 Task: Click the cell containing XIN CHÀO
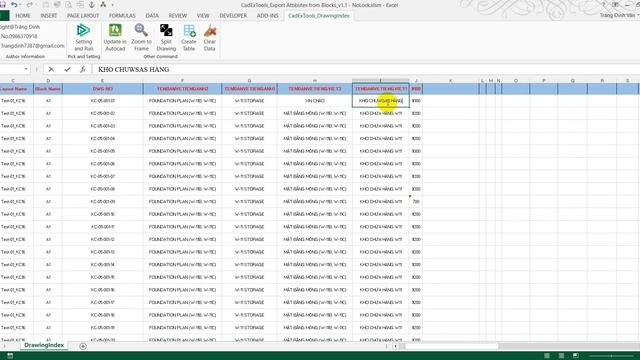point(315,100)
